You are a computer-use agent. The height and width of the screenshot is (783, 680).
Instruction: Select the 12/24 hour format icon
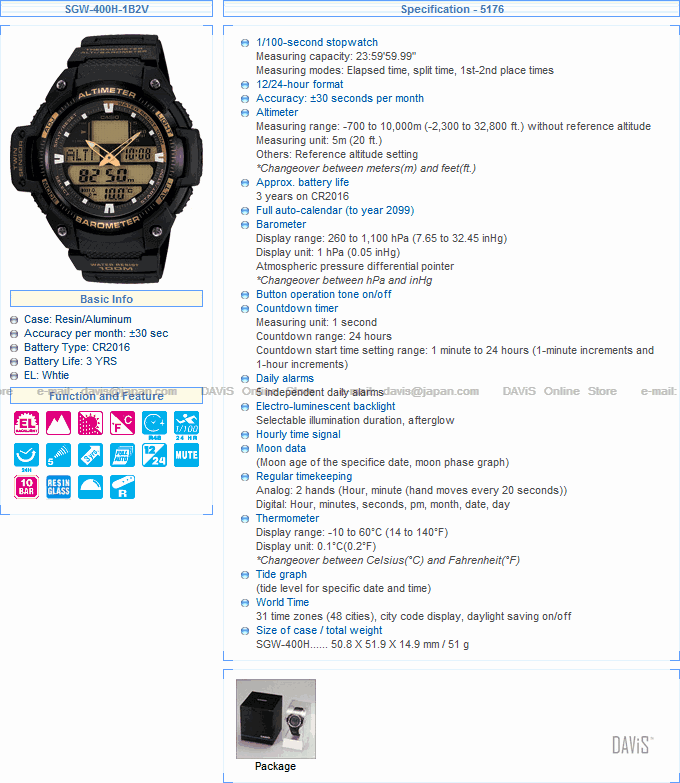(x=154, y=455)
